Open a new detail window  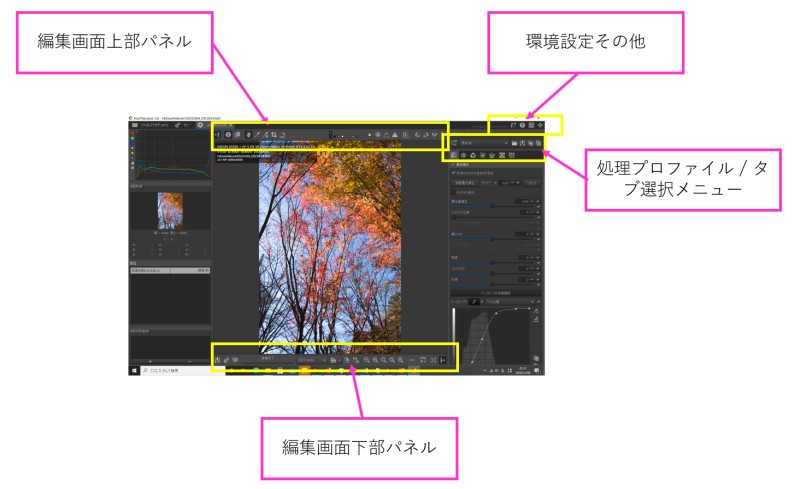tap(423, 360)
